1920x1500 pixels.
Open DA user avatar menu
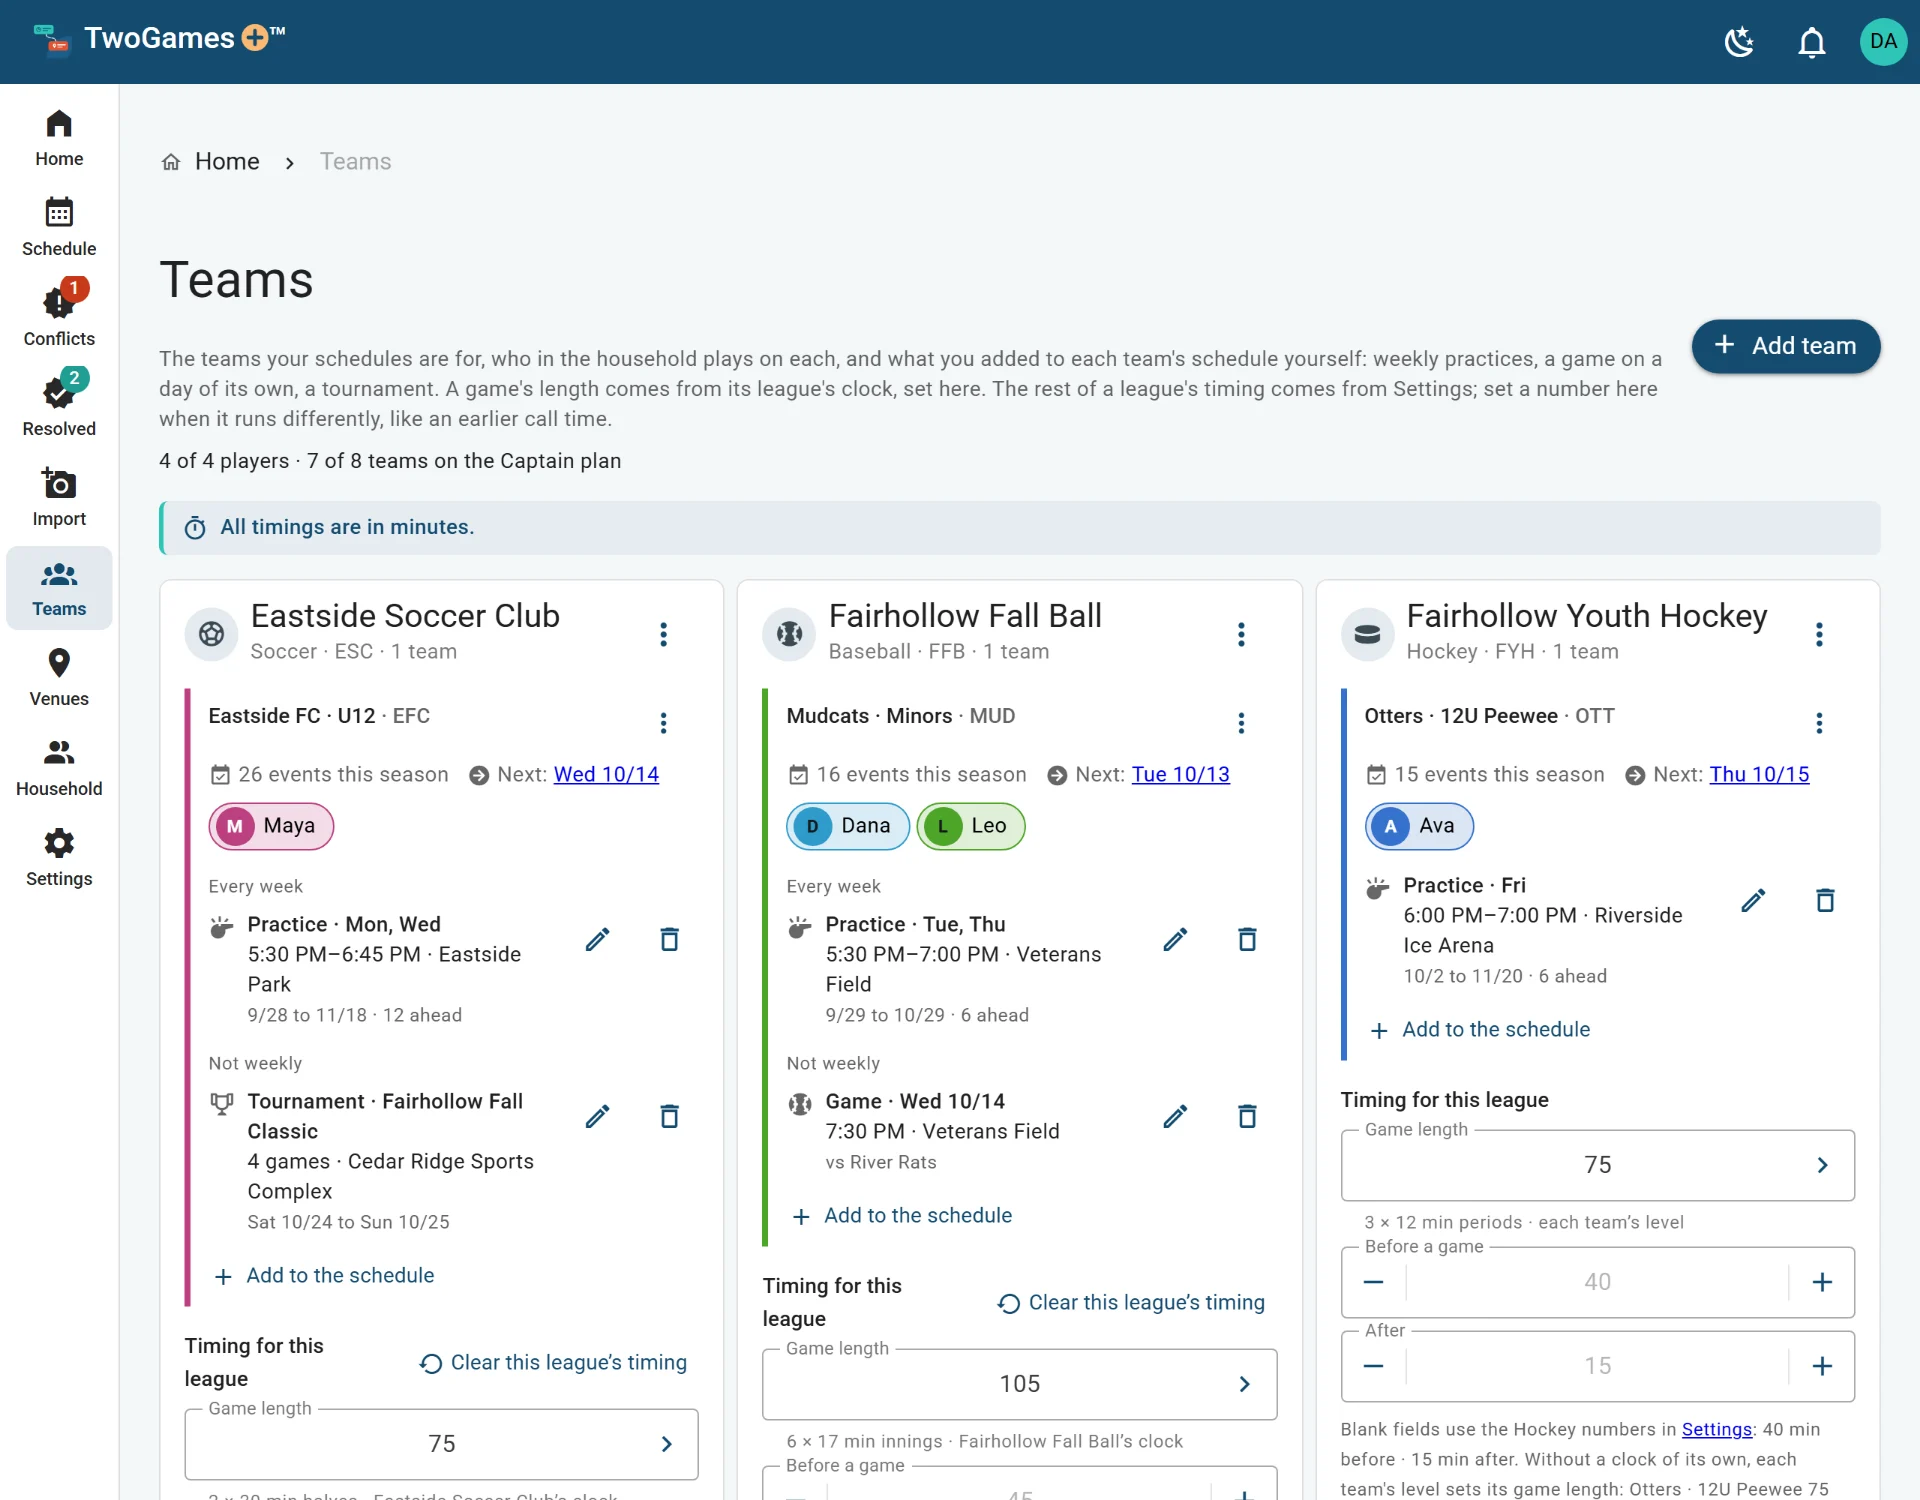click(x=1883, y=42)
